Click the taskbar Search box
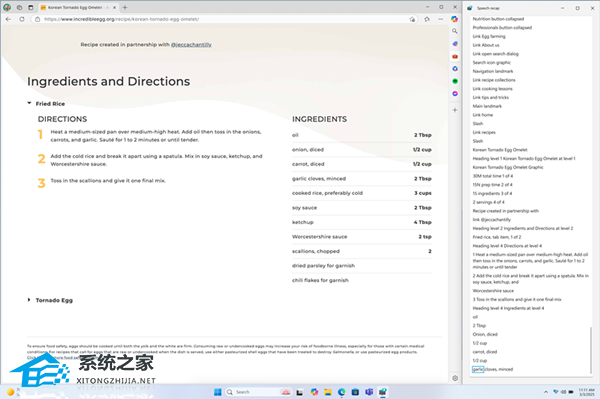Screen dimensions: 600x399 (258, 392)
